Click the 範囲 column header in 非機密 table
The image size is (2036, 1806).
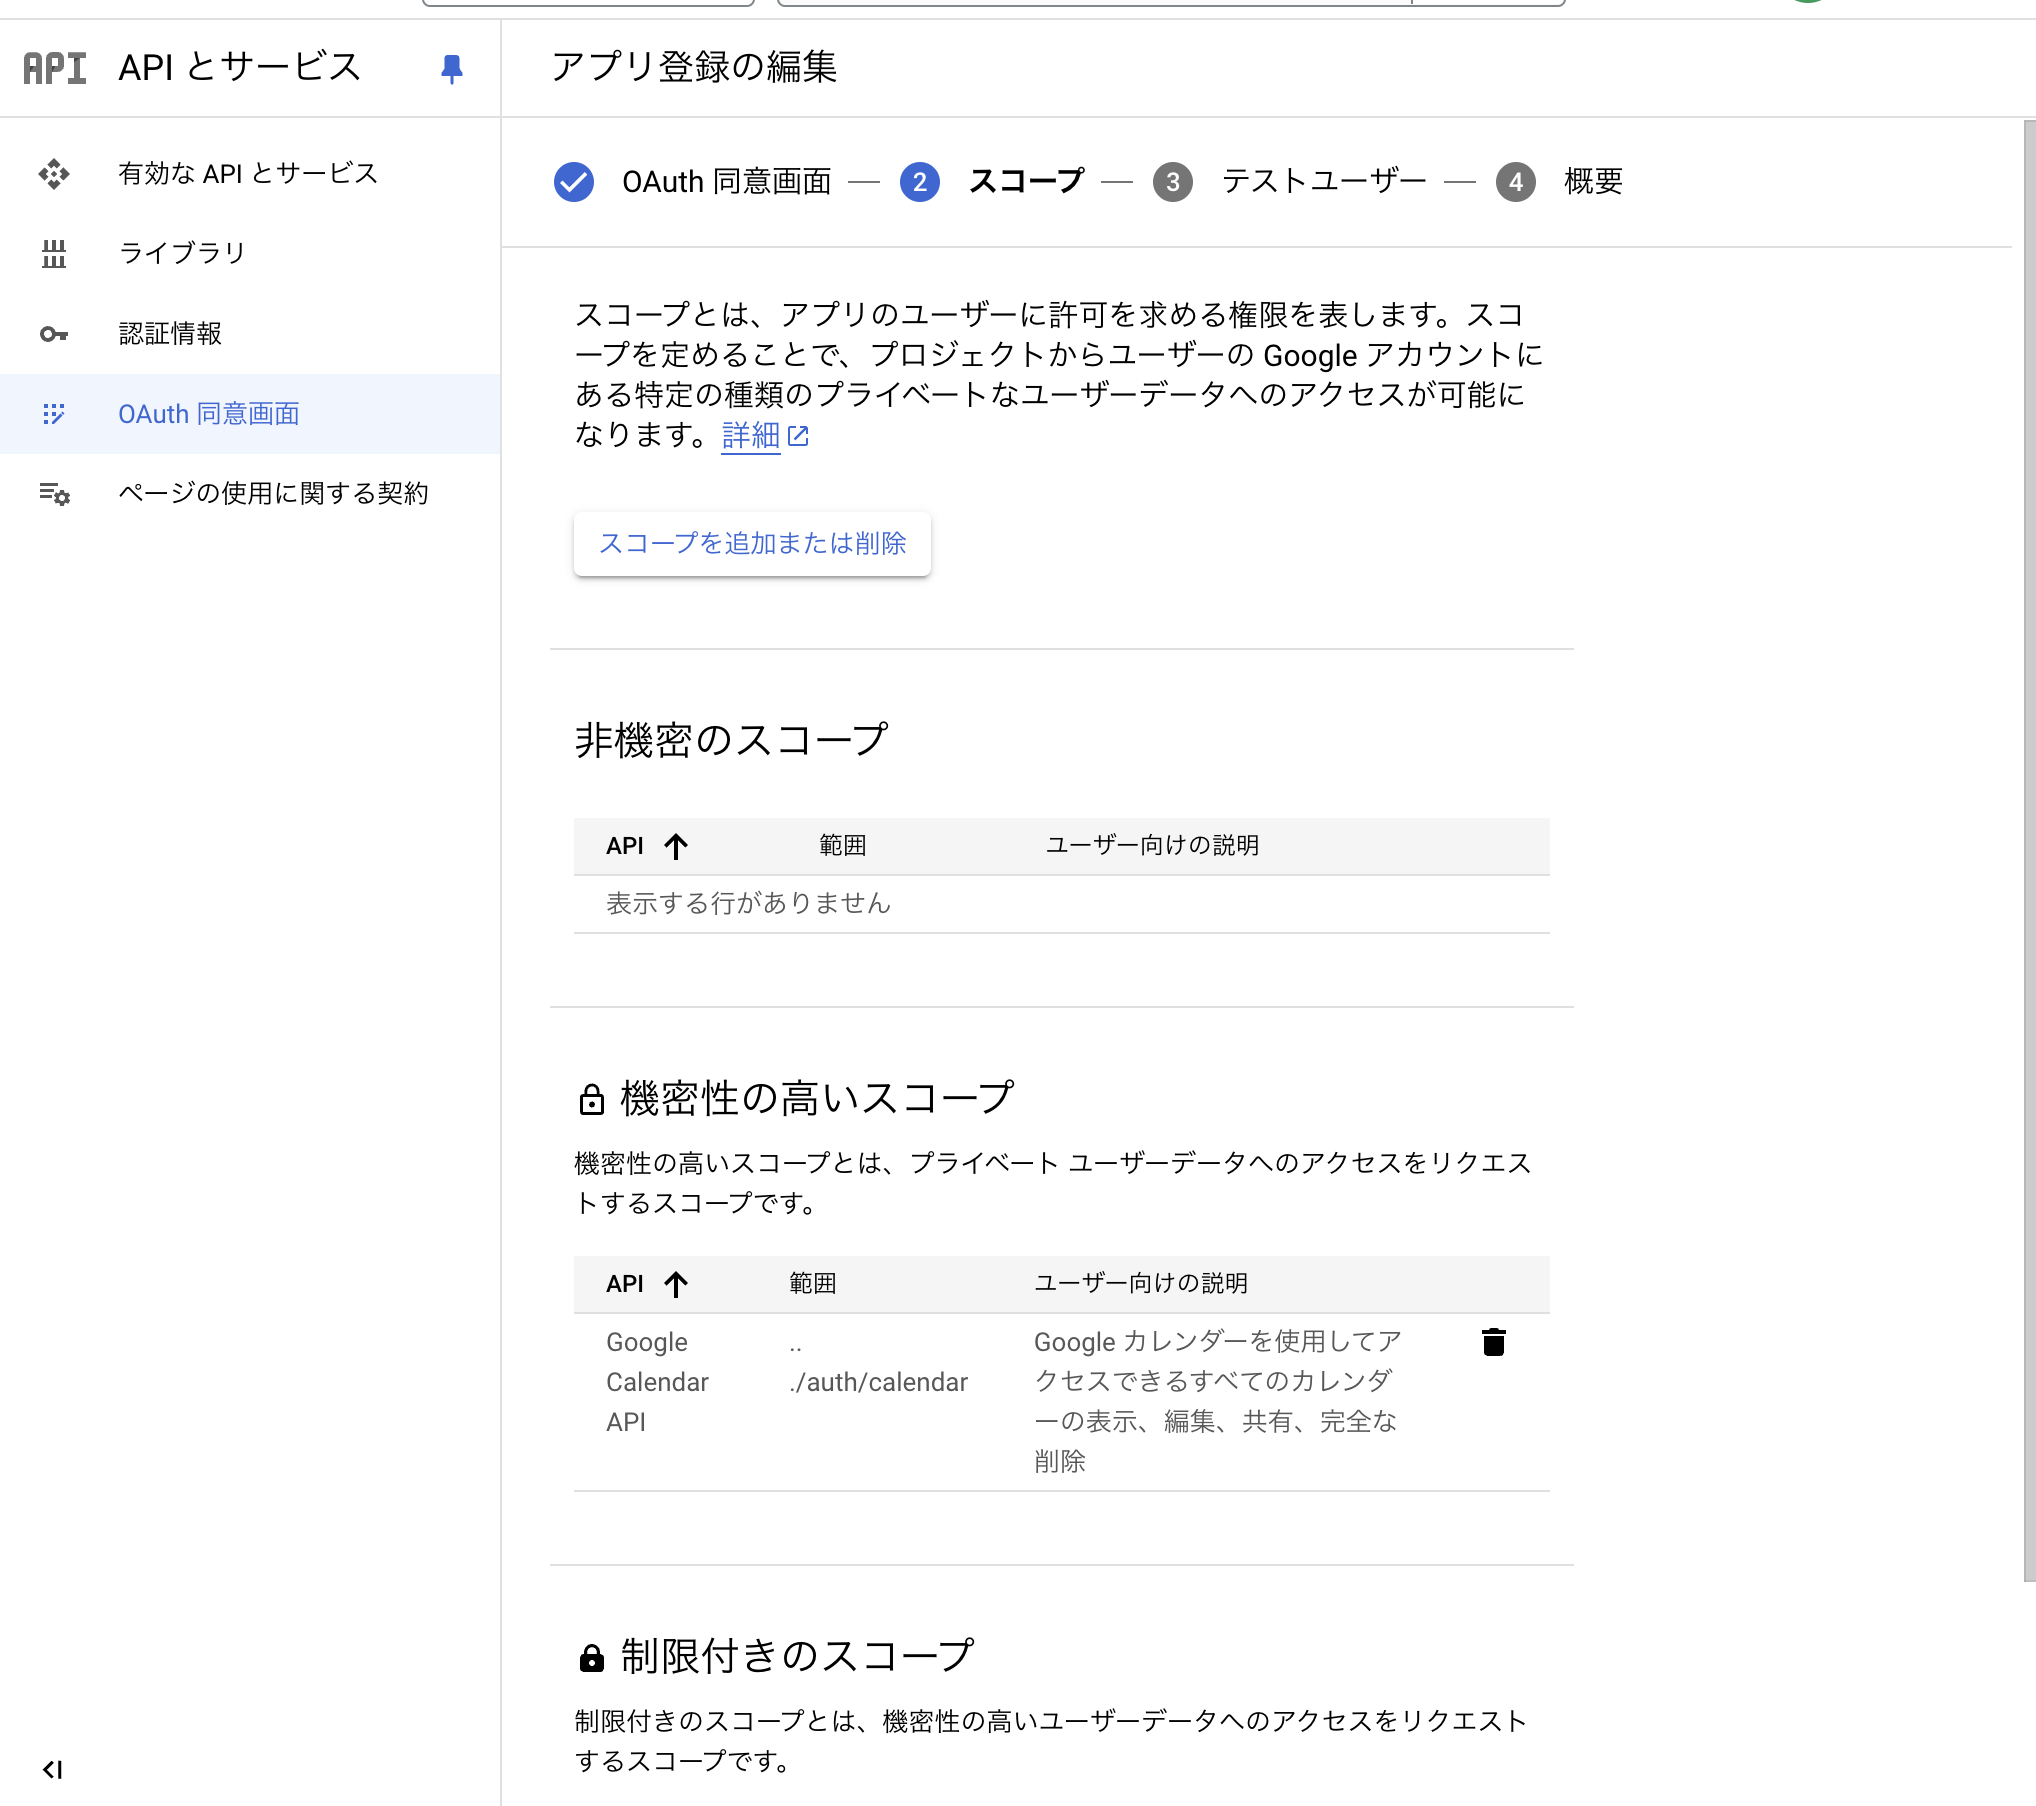point(843,846)
